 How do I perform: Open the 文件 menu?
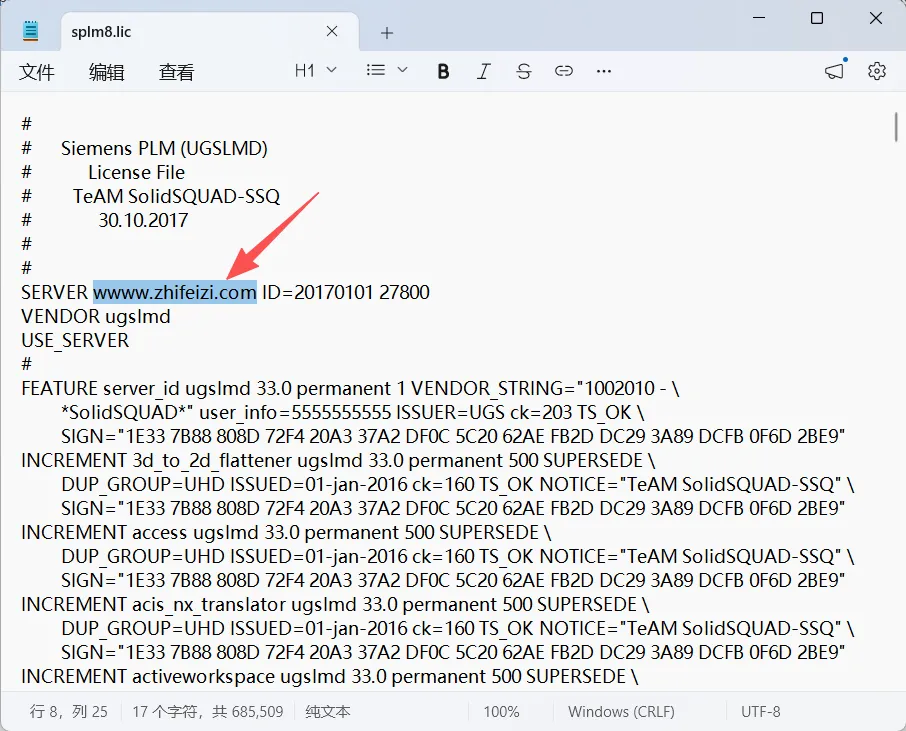tap(36, 72)
